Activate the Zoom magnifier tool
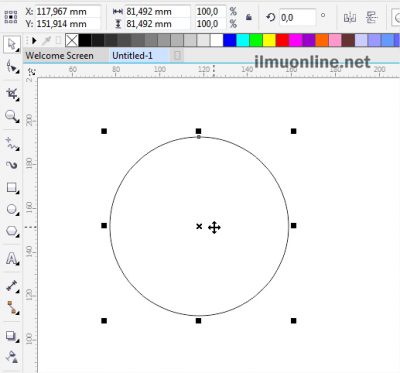The height and width of the screenshot is (373, 400). (12, 117)
